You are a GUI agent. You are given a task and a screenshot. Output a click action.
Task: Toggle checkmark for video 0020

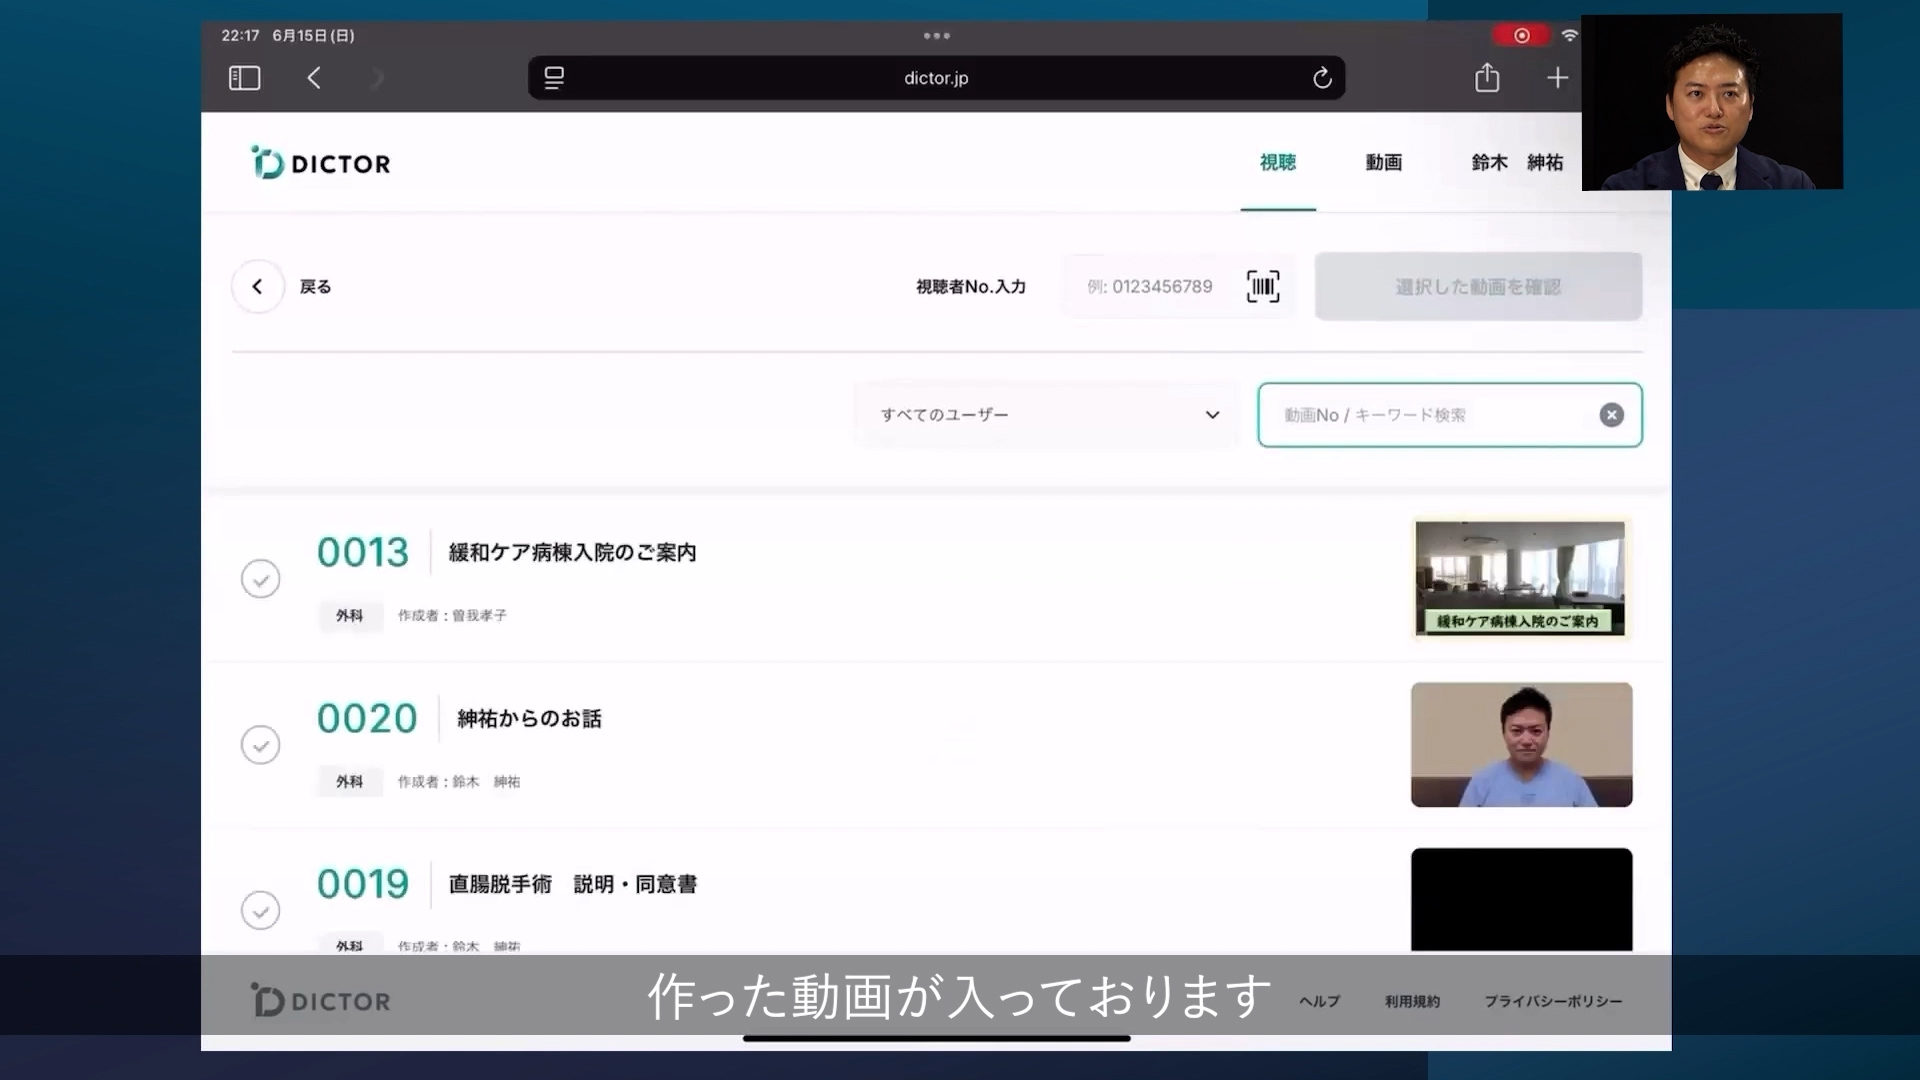point(260,745)
